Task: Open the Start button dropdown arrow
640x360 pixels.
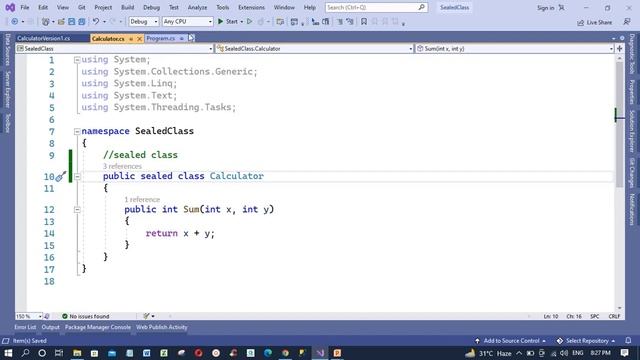Action: 242,22
